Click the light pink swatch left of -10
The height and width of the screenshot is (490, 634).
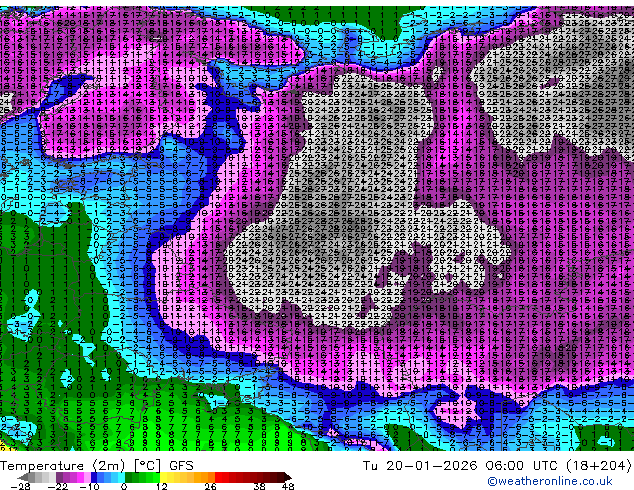(x=87, y=477)
